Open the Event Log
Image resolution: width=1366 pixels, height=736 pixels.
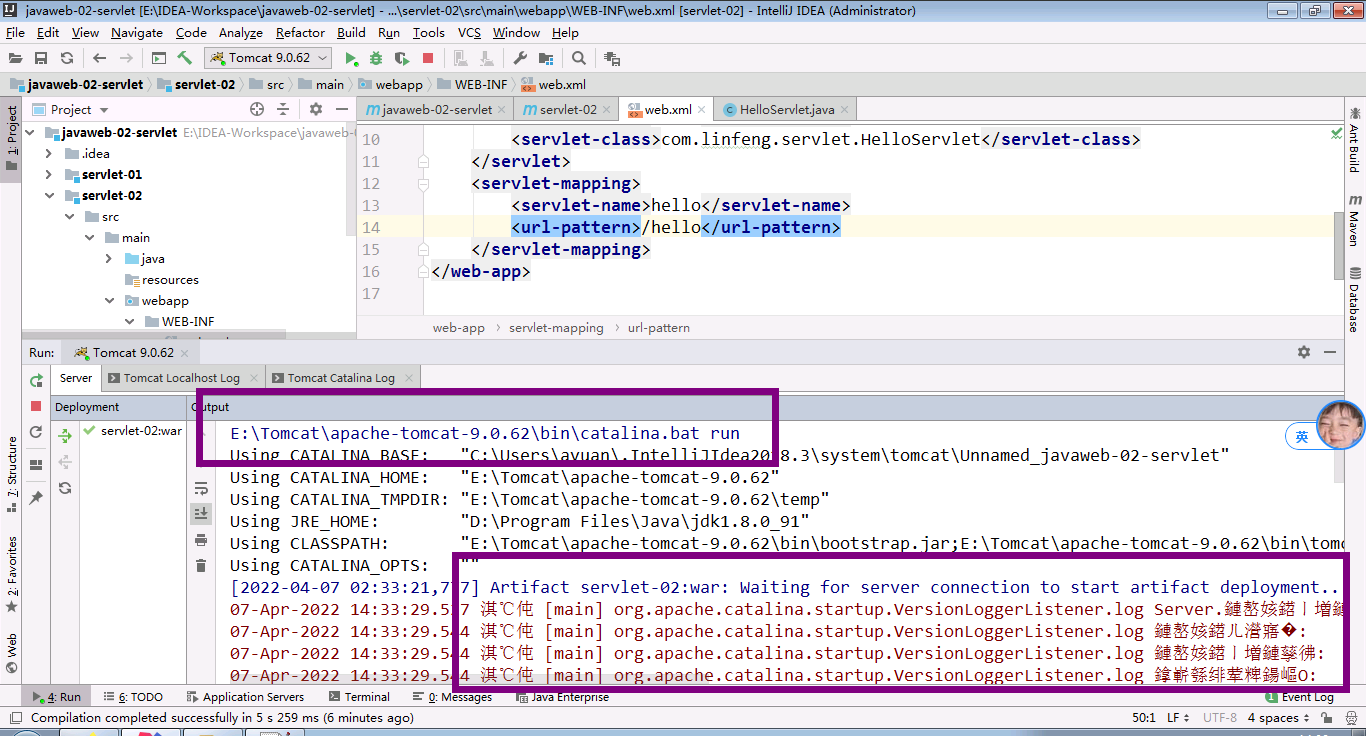[1299, 697]
